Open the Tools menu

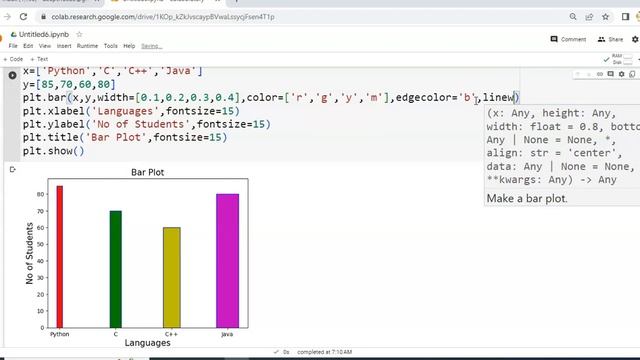110,46
